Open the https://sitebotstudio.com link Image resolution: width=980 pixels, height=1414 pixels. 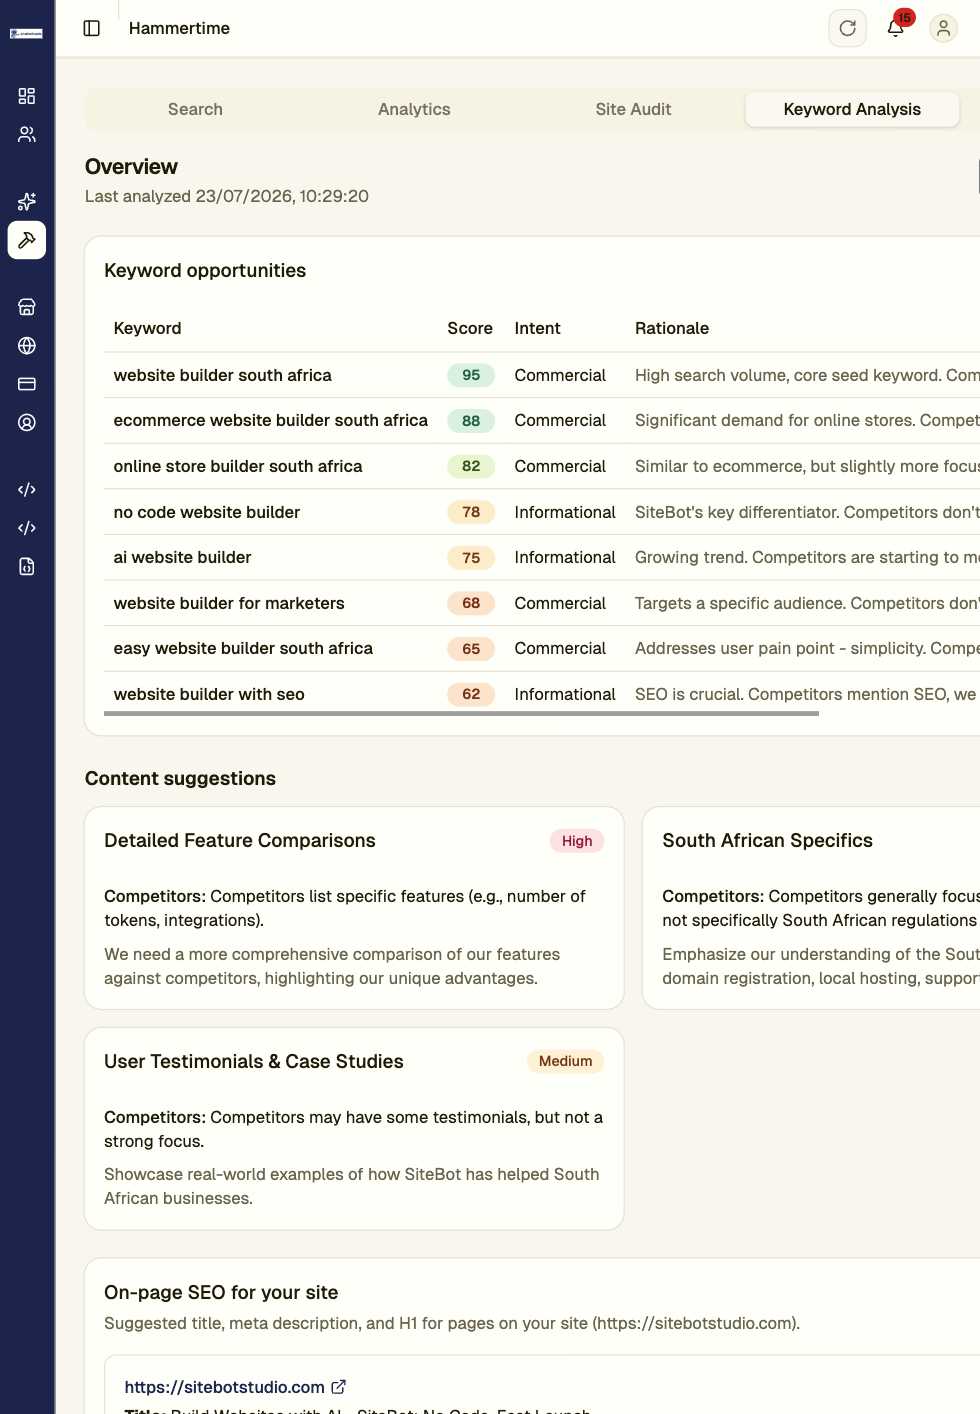[224, 1387]
